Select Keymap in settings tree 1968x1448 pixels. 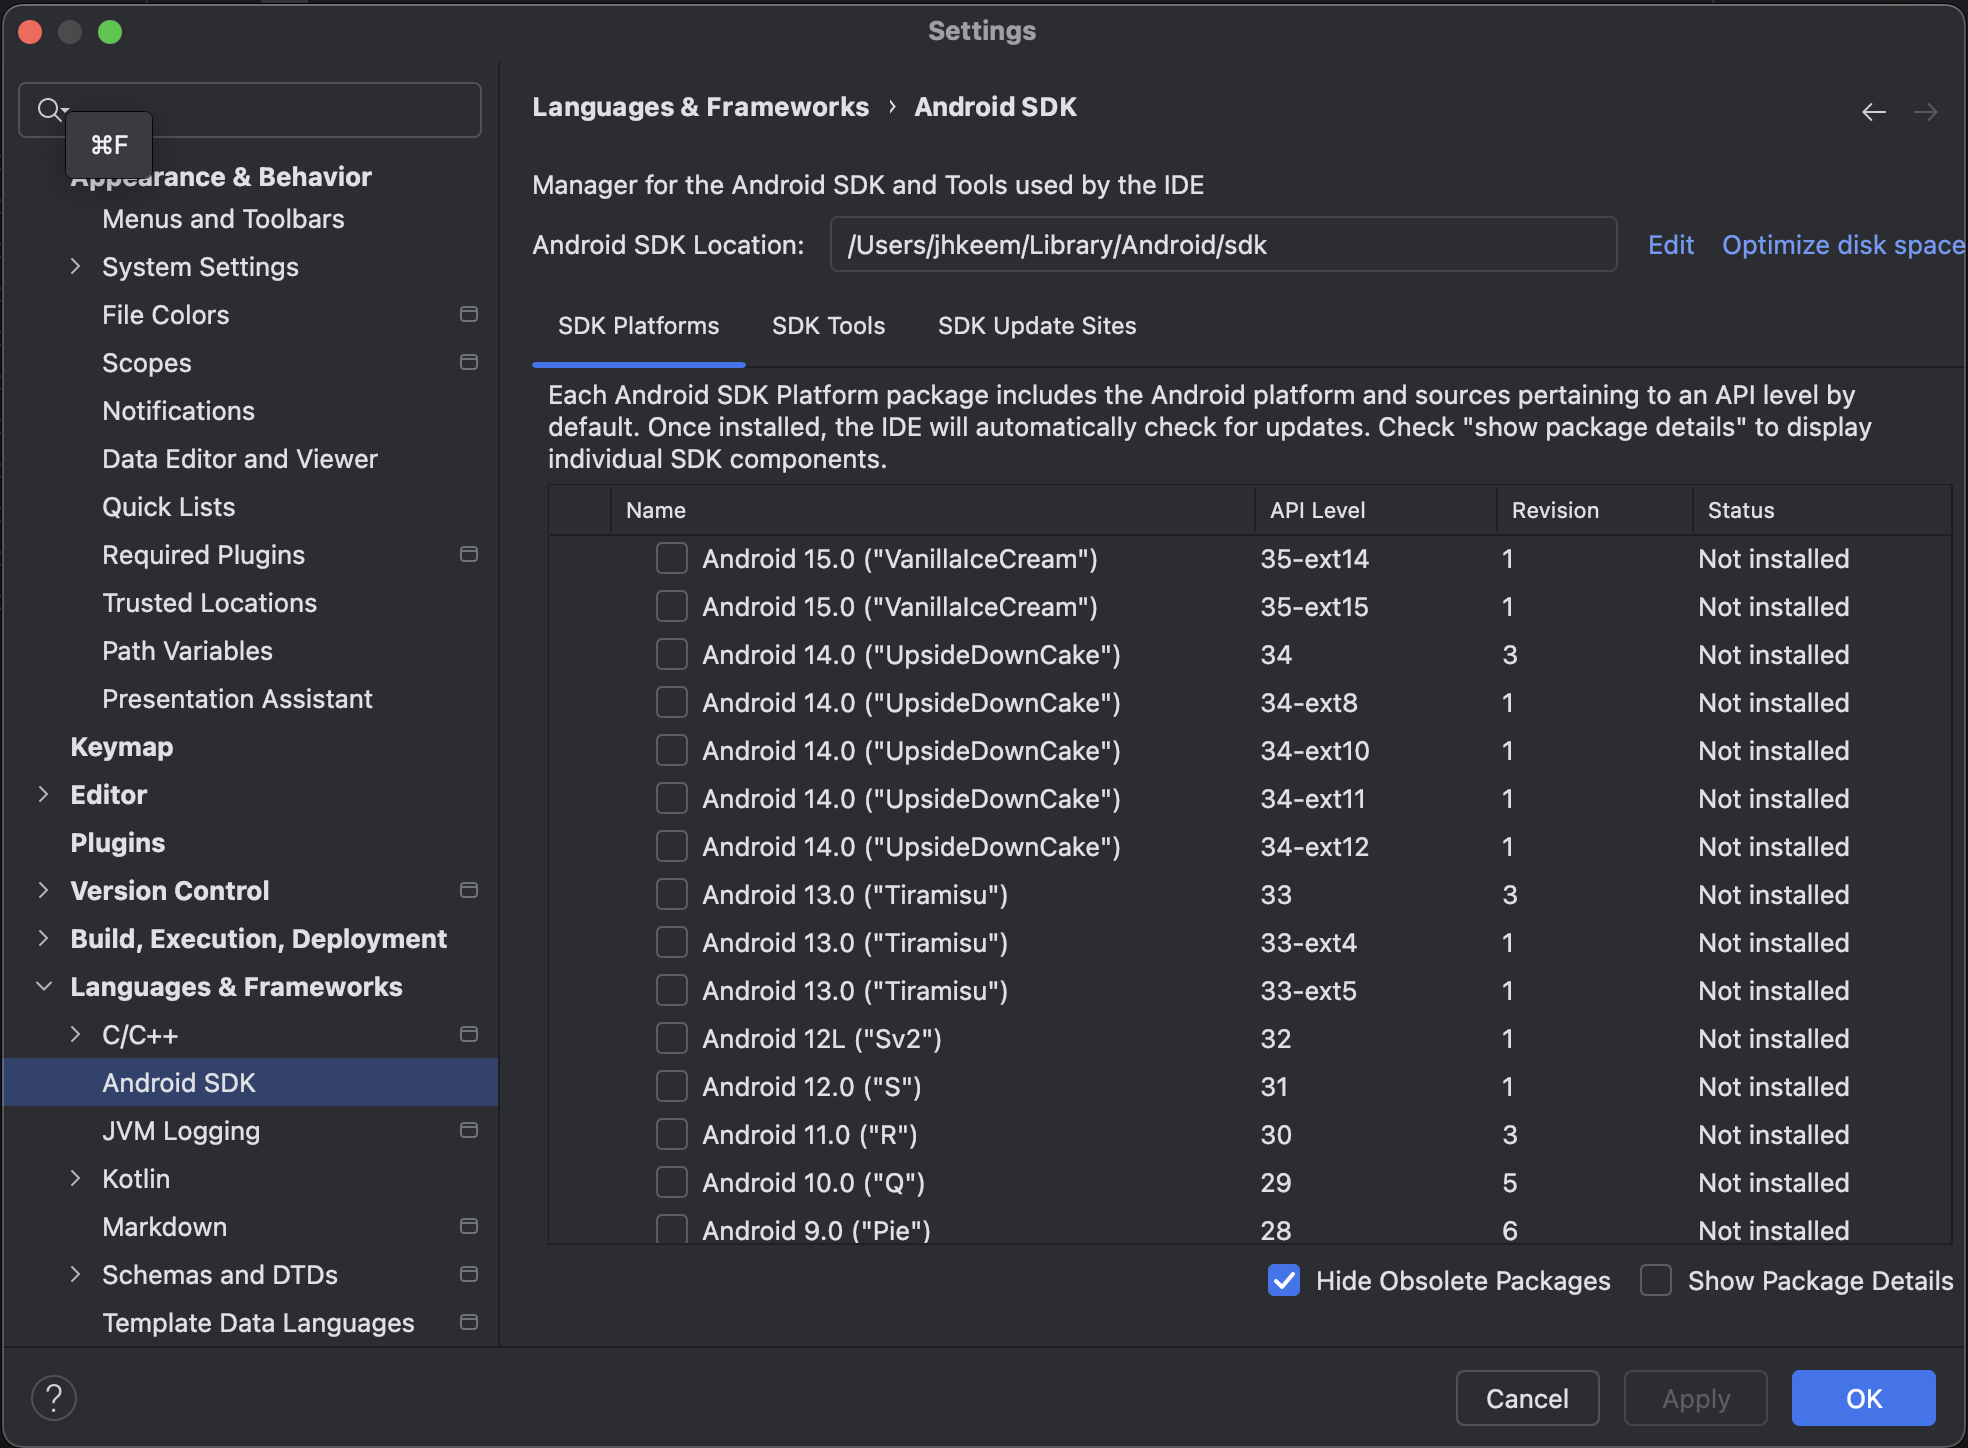(122, 747)
